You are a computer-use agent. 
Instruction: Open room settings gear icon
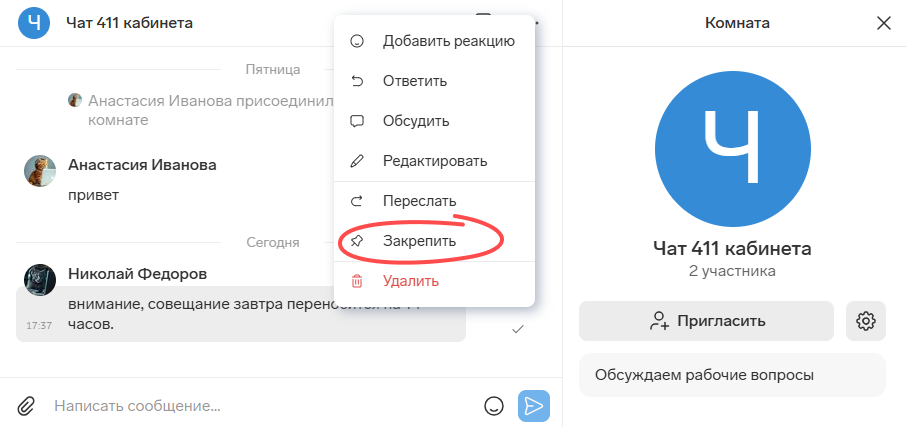(866, 321)
